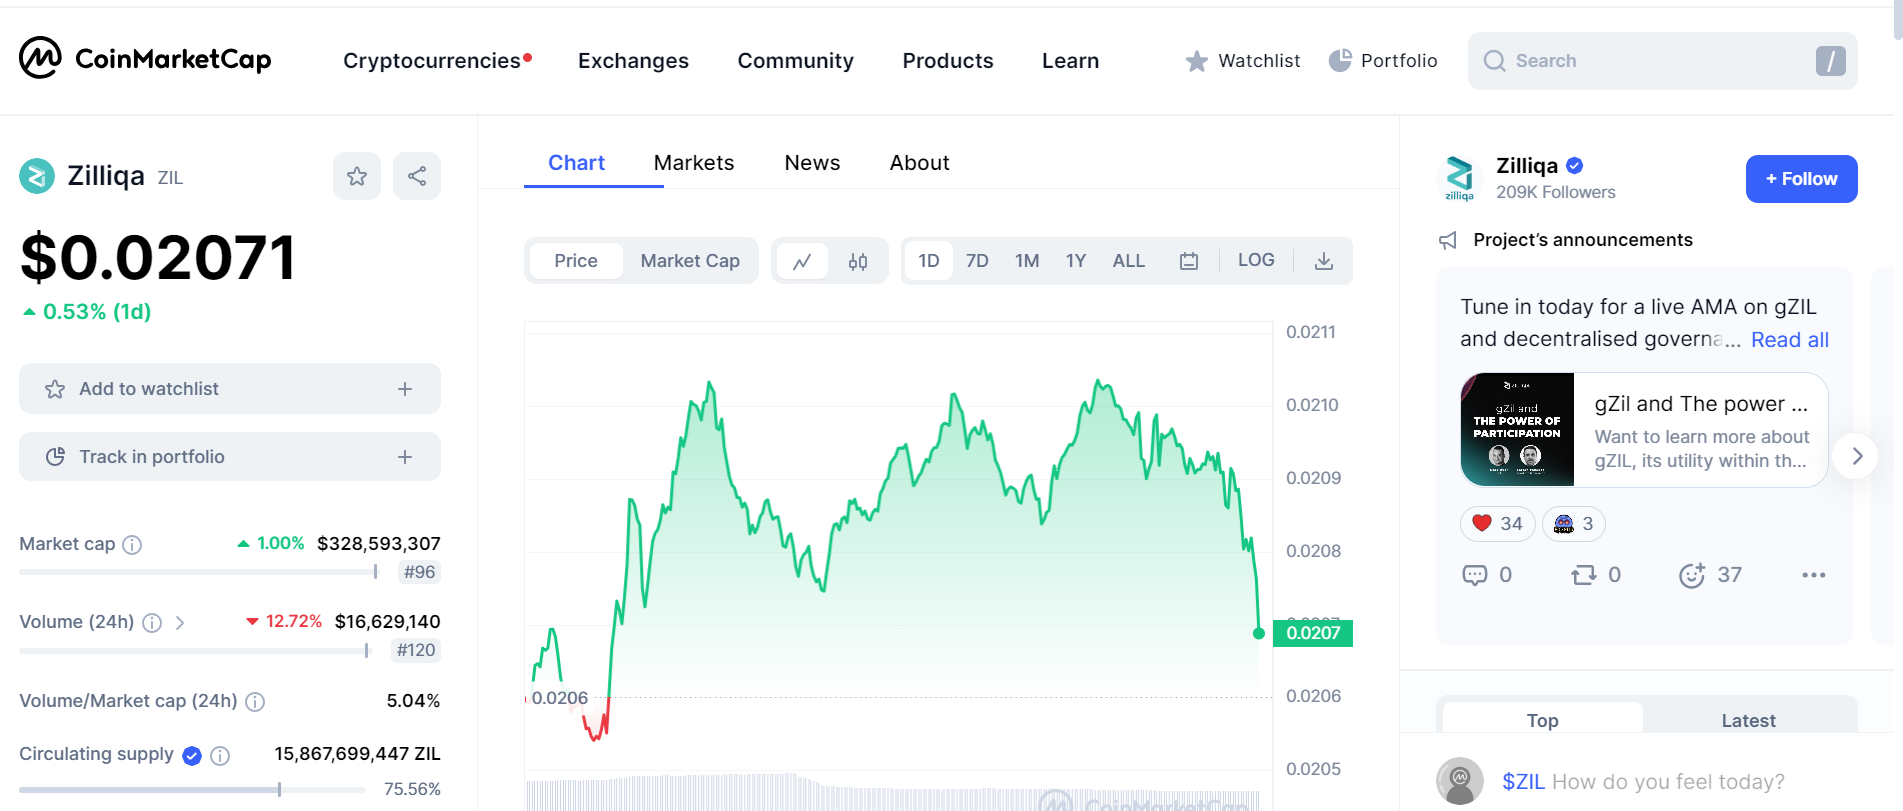Open Community menu
The width and height of the screenshot is (1903, 811).
[796, 61]
